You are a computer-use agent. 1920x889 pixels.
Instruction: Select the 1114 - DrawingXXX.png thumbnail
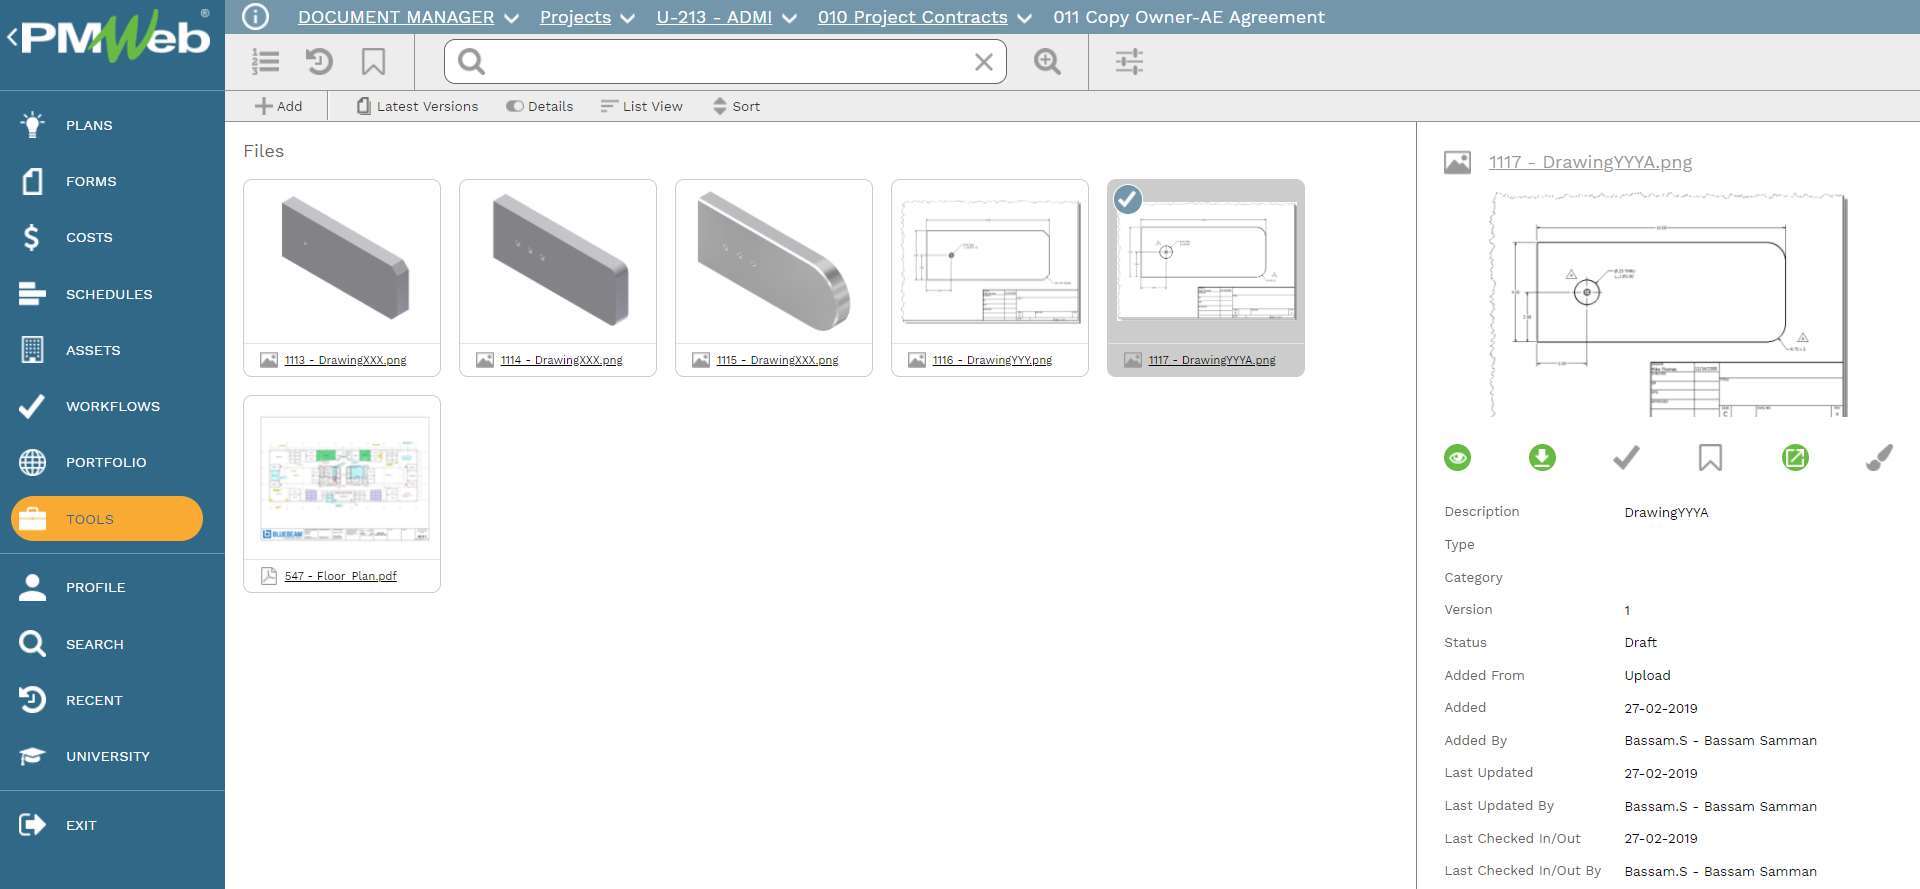point(558,262)
